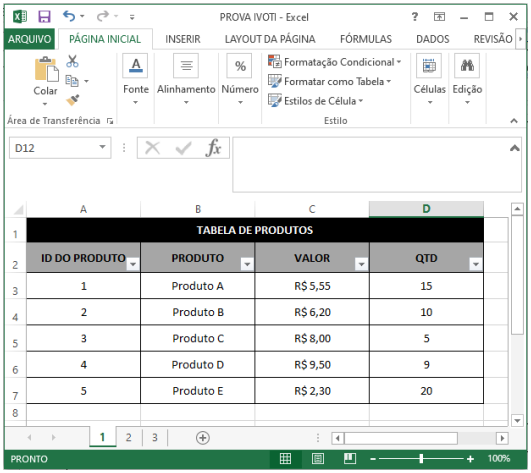
Task: Click the Undo arrow icon
Action: pos(69,16)
